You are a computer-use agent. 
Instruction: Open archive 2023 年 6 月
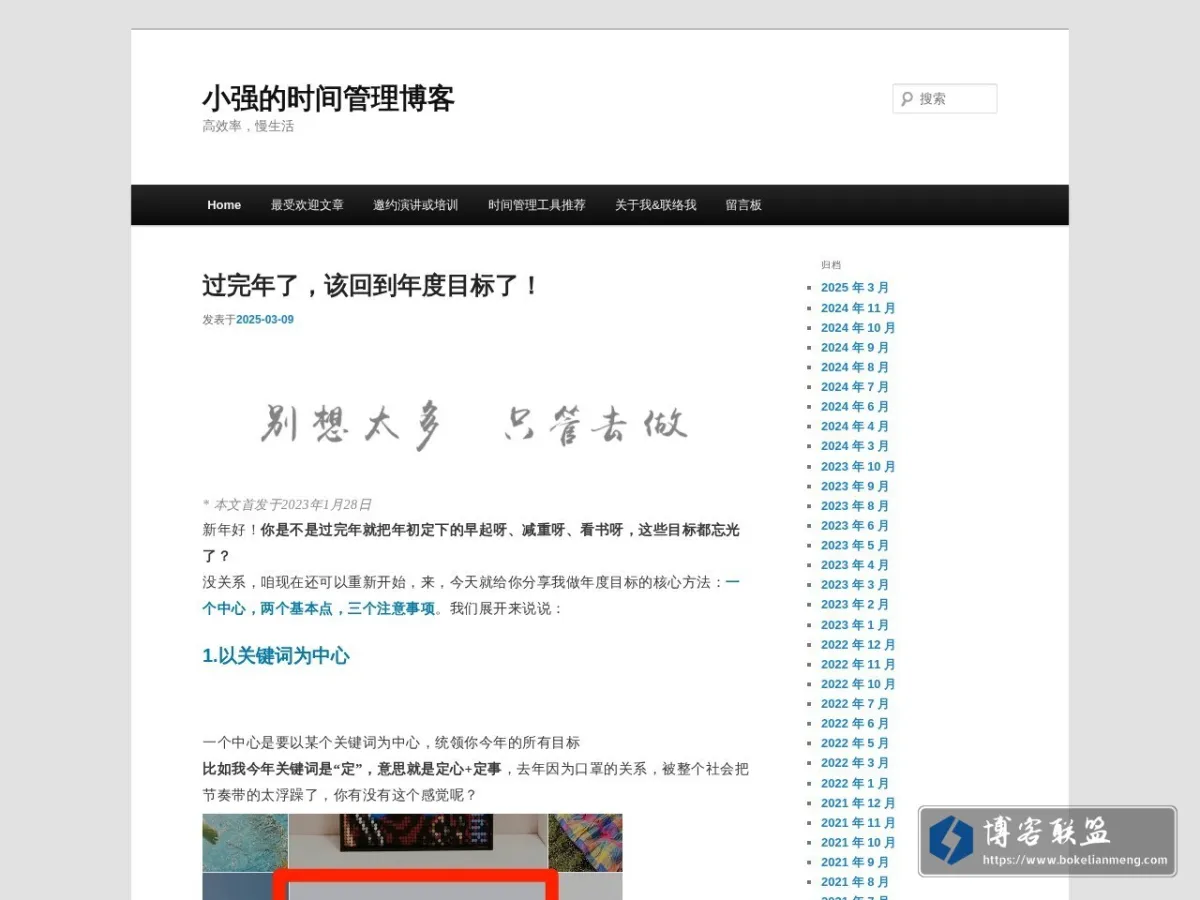(855, 526)
